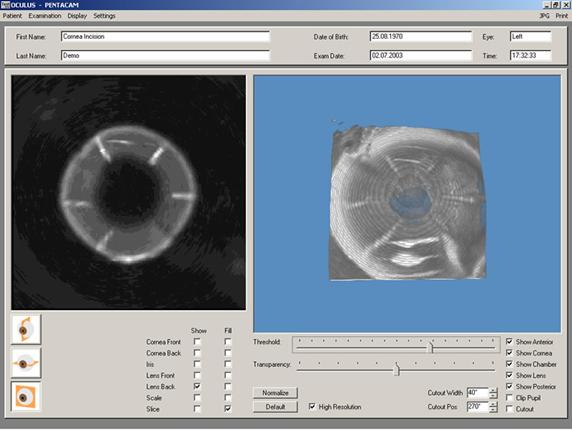Uncheck Show Cornea checkbox

509,353
